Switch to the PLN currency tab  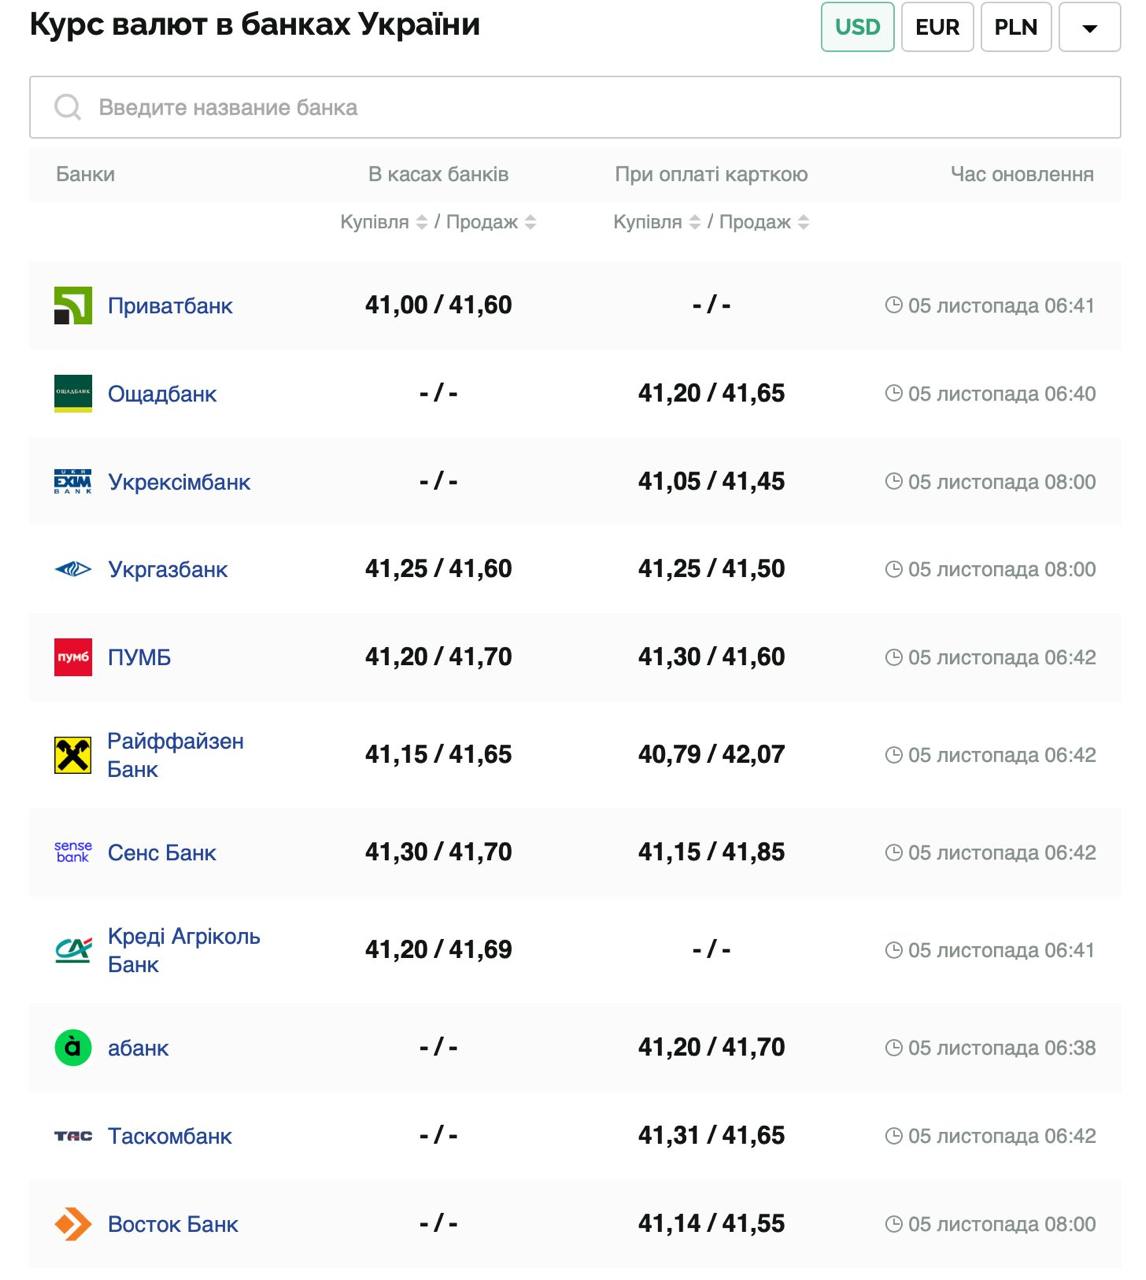pyautogui.click(x=1016, y=27)
